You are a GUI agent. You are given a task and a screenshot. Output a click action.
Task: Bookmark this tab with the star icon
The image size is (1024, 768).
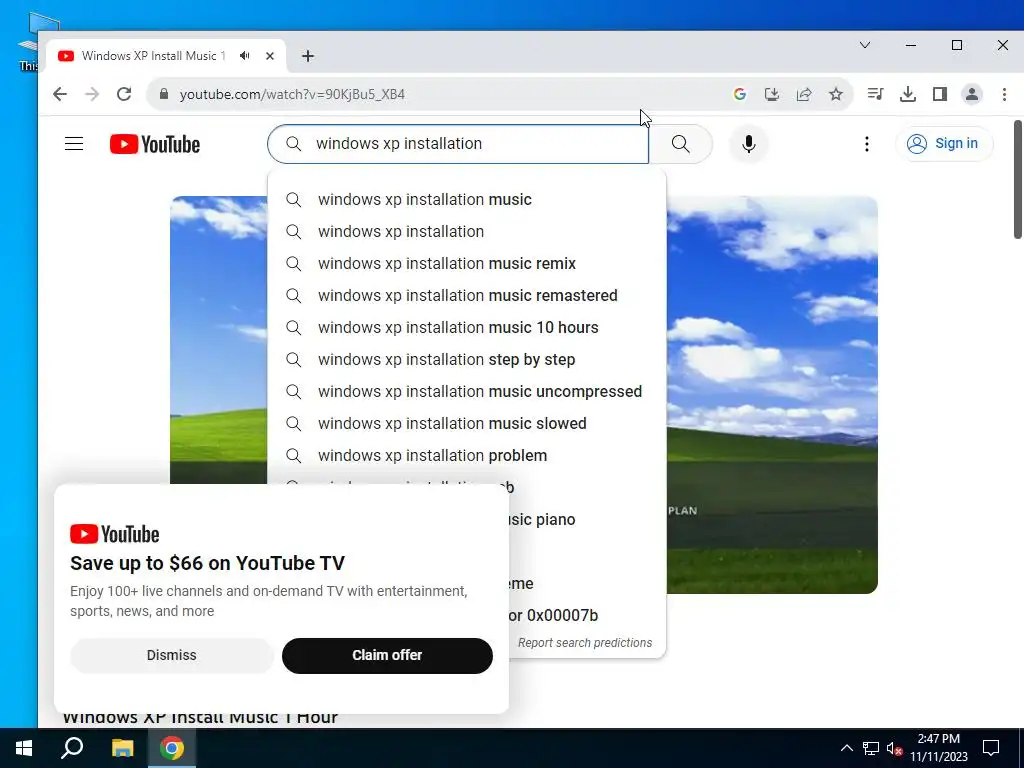836,94
